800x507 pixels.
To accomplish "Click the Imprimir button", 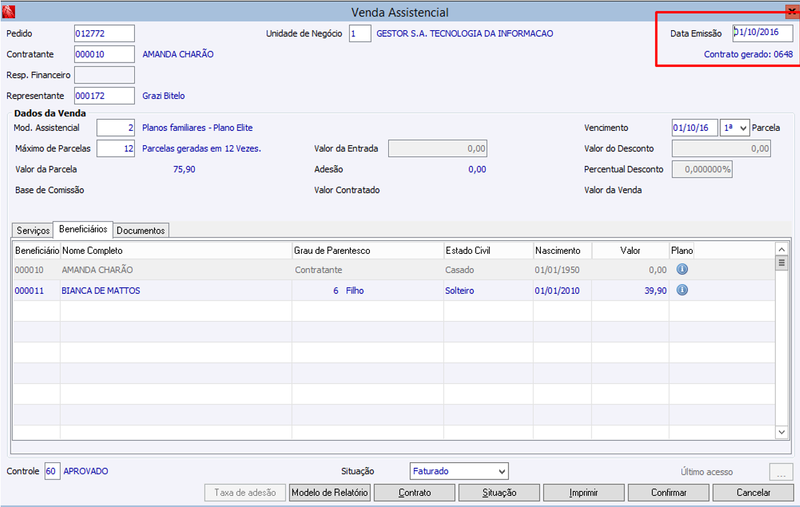I will [583, 493].
